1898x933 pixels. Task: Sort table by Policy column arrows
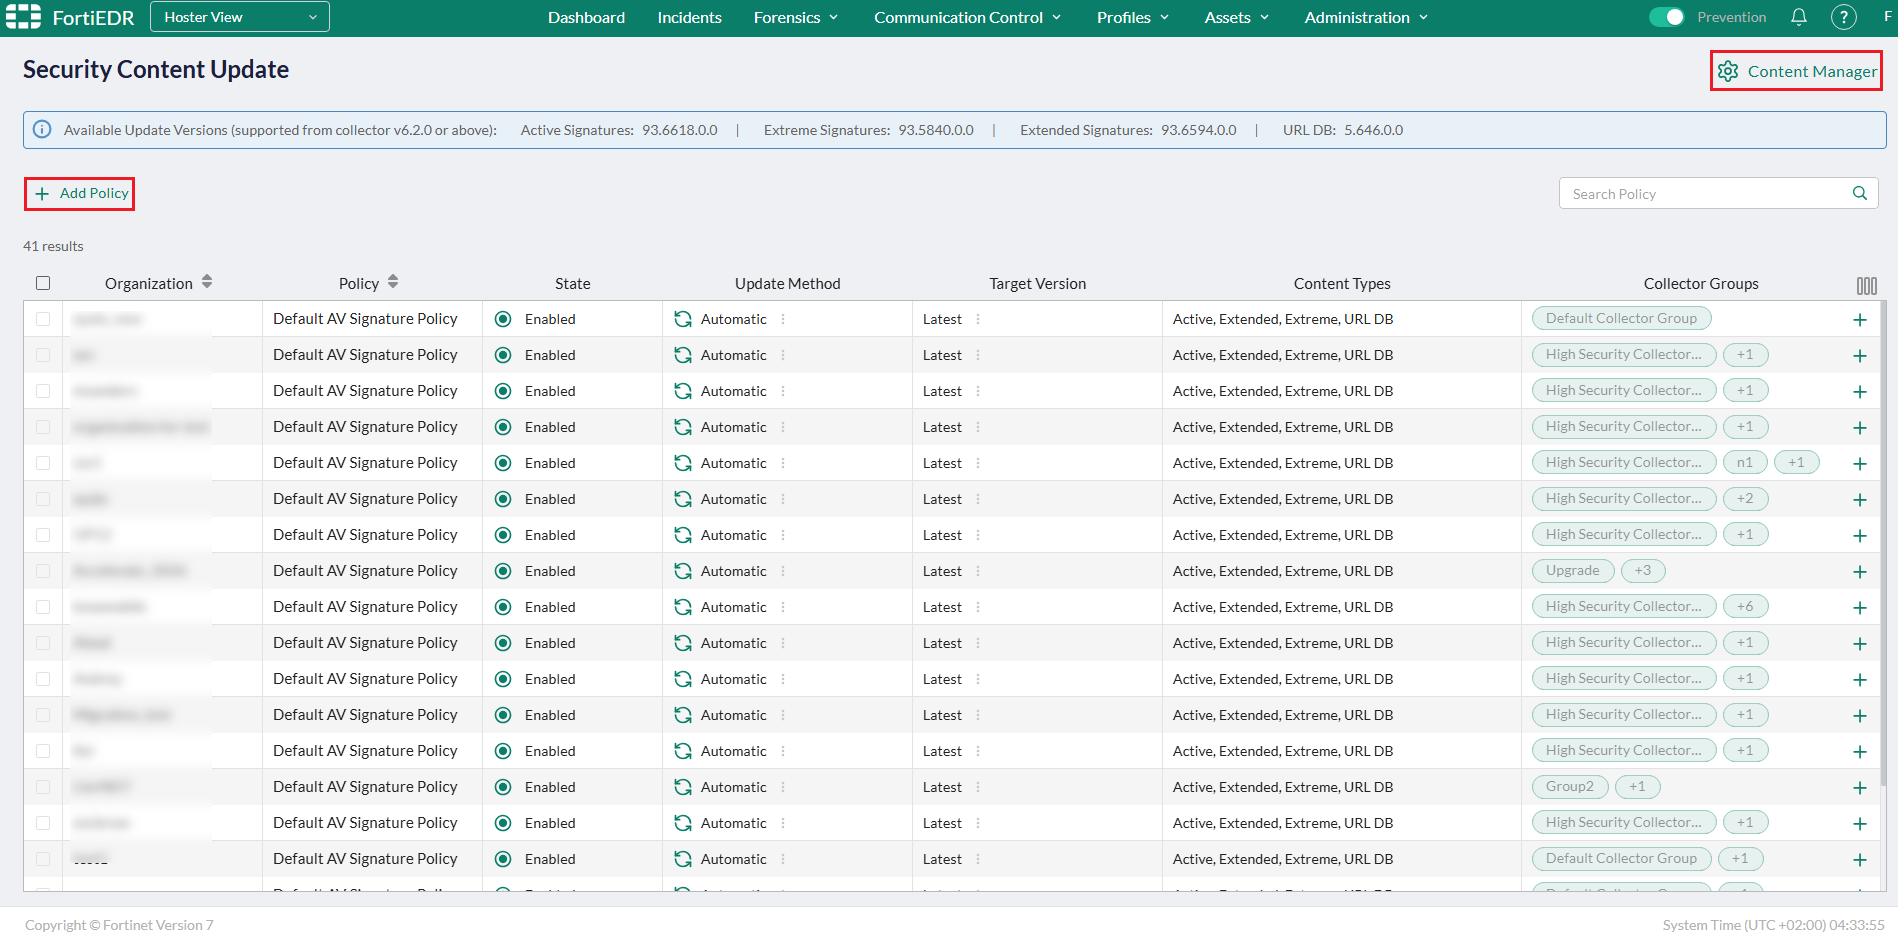tap(393, 282)
